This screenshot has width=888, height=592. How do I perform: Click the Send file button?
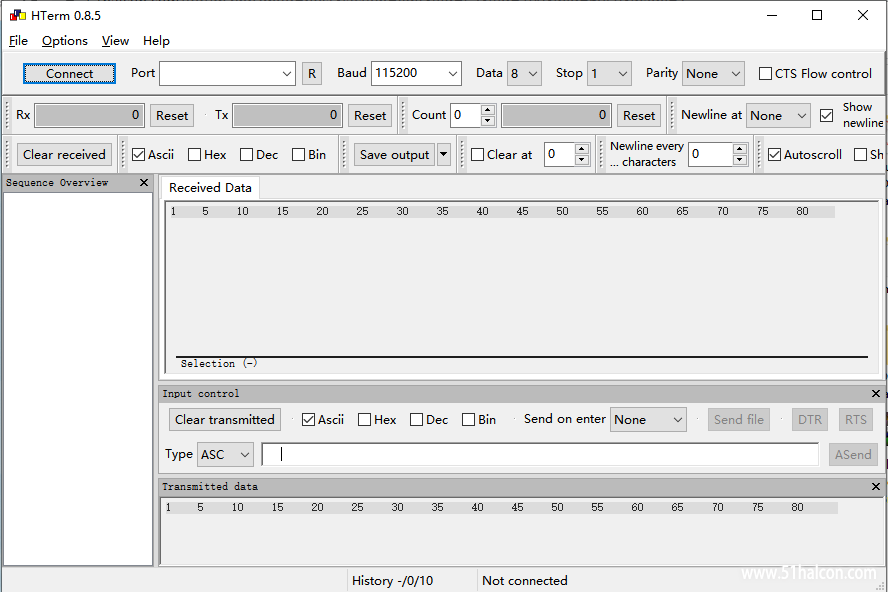coord(738,420)
